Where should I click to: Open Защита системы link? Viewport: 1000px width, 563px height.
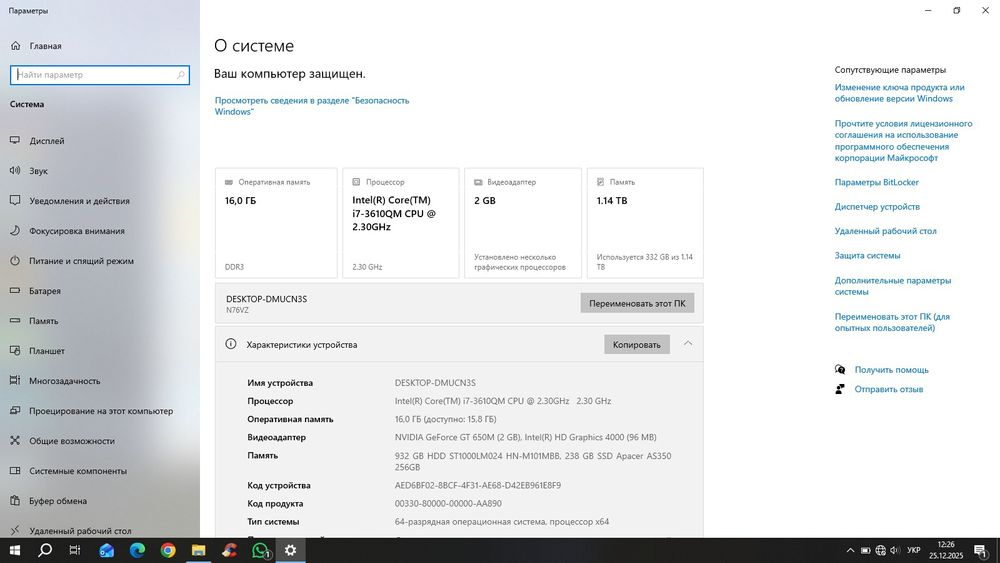point(867,255)
